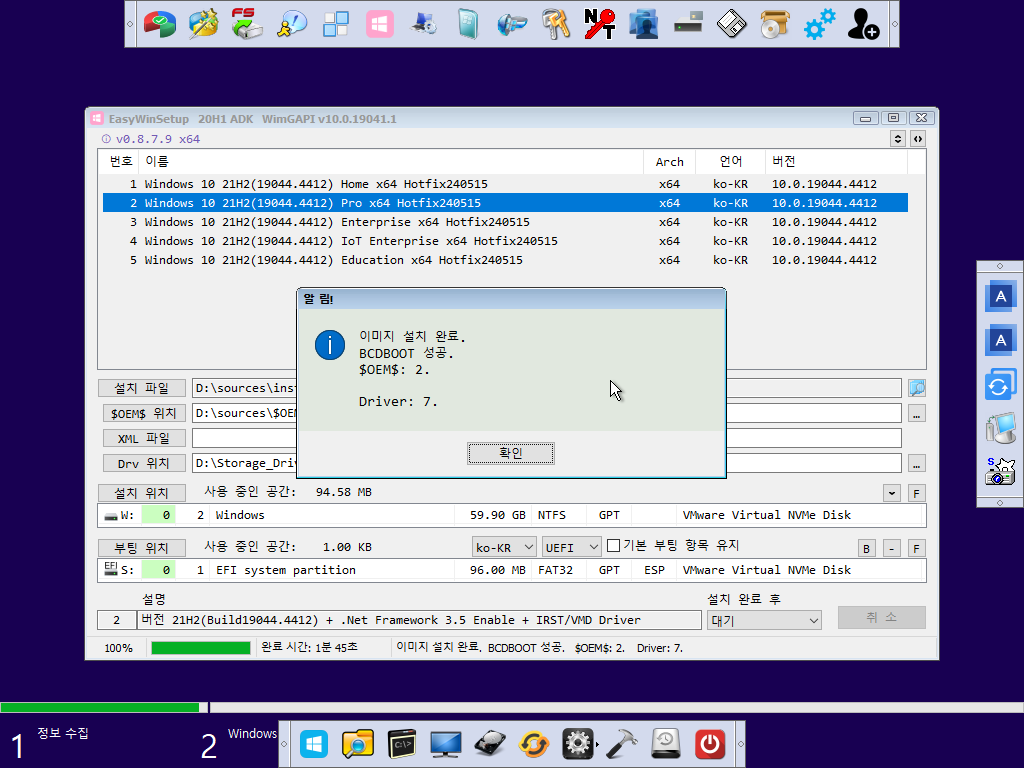Launch the folder search file explorer icon
Viewport: 1024px width, 768px height.
[358, 744]
